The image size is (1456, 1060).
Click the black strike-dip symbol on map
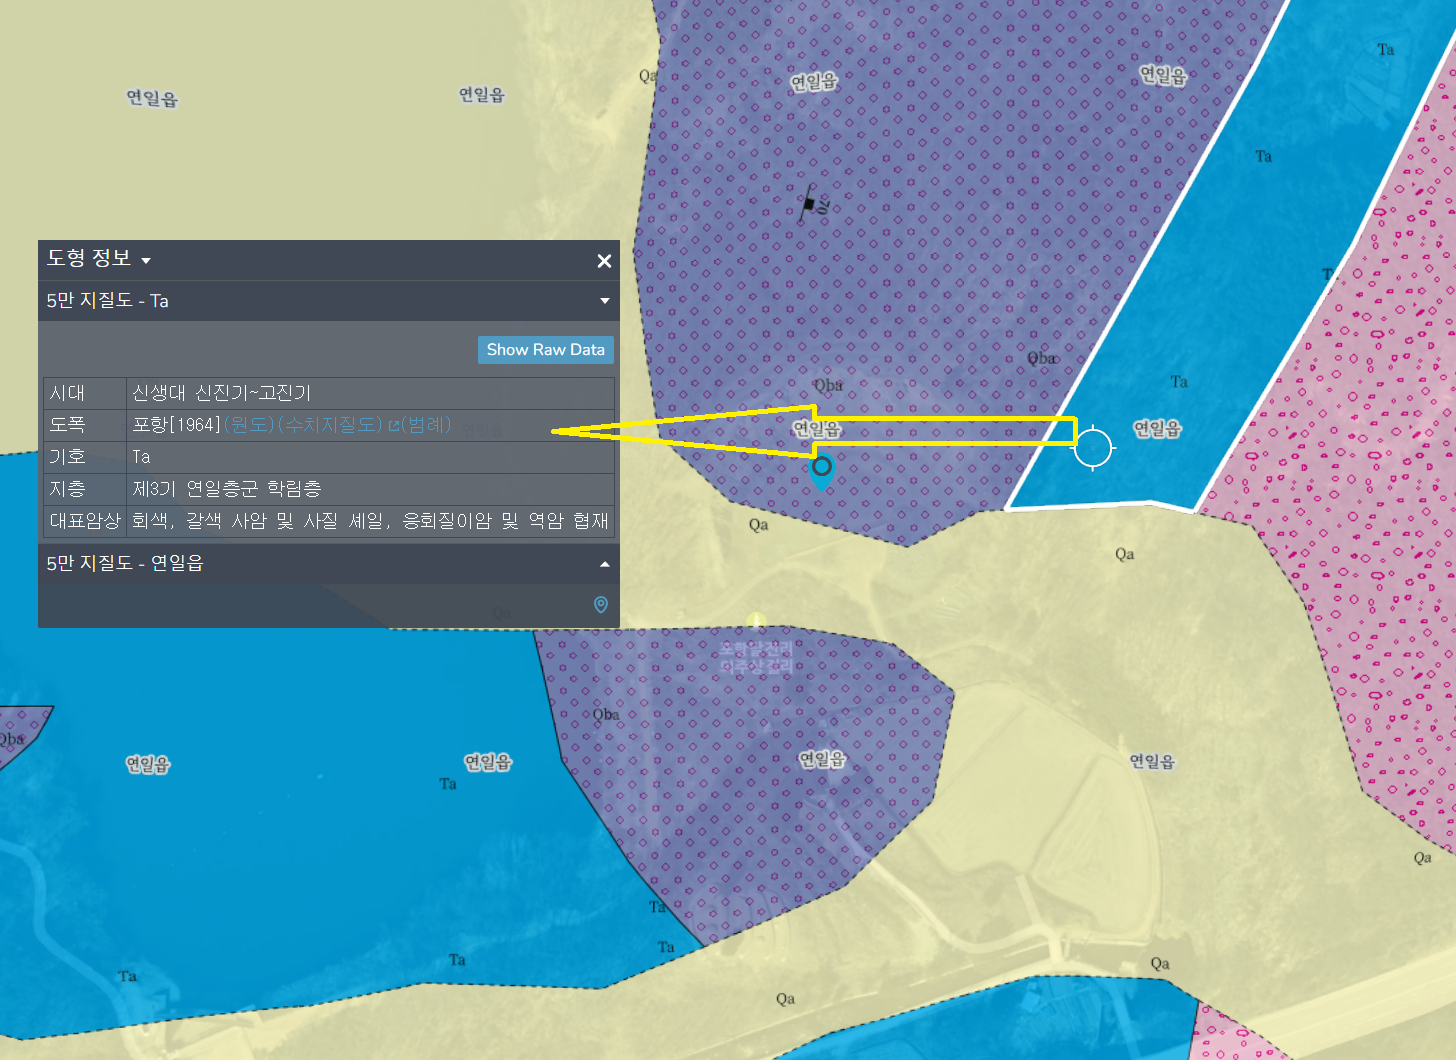tap(814, 204)
